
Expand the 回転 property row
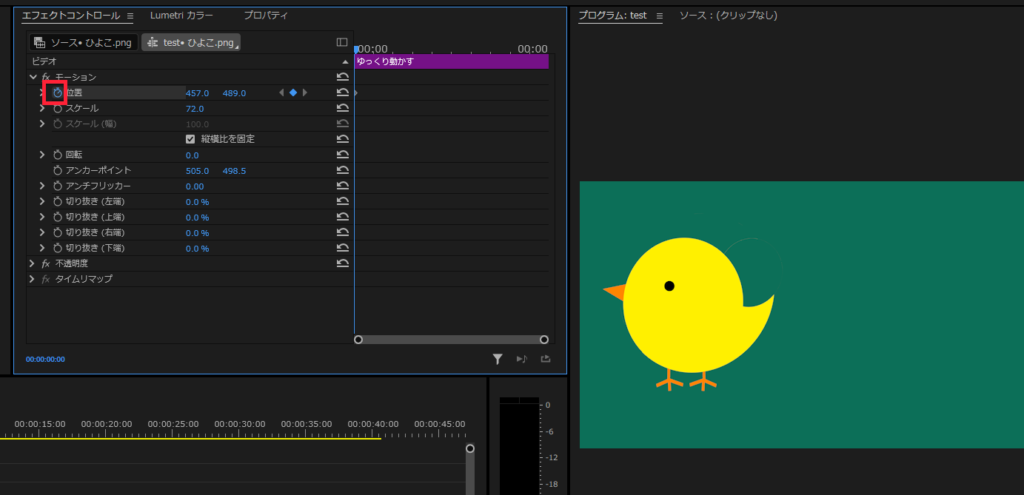42,155
